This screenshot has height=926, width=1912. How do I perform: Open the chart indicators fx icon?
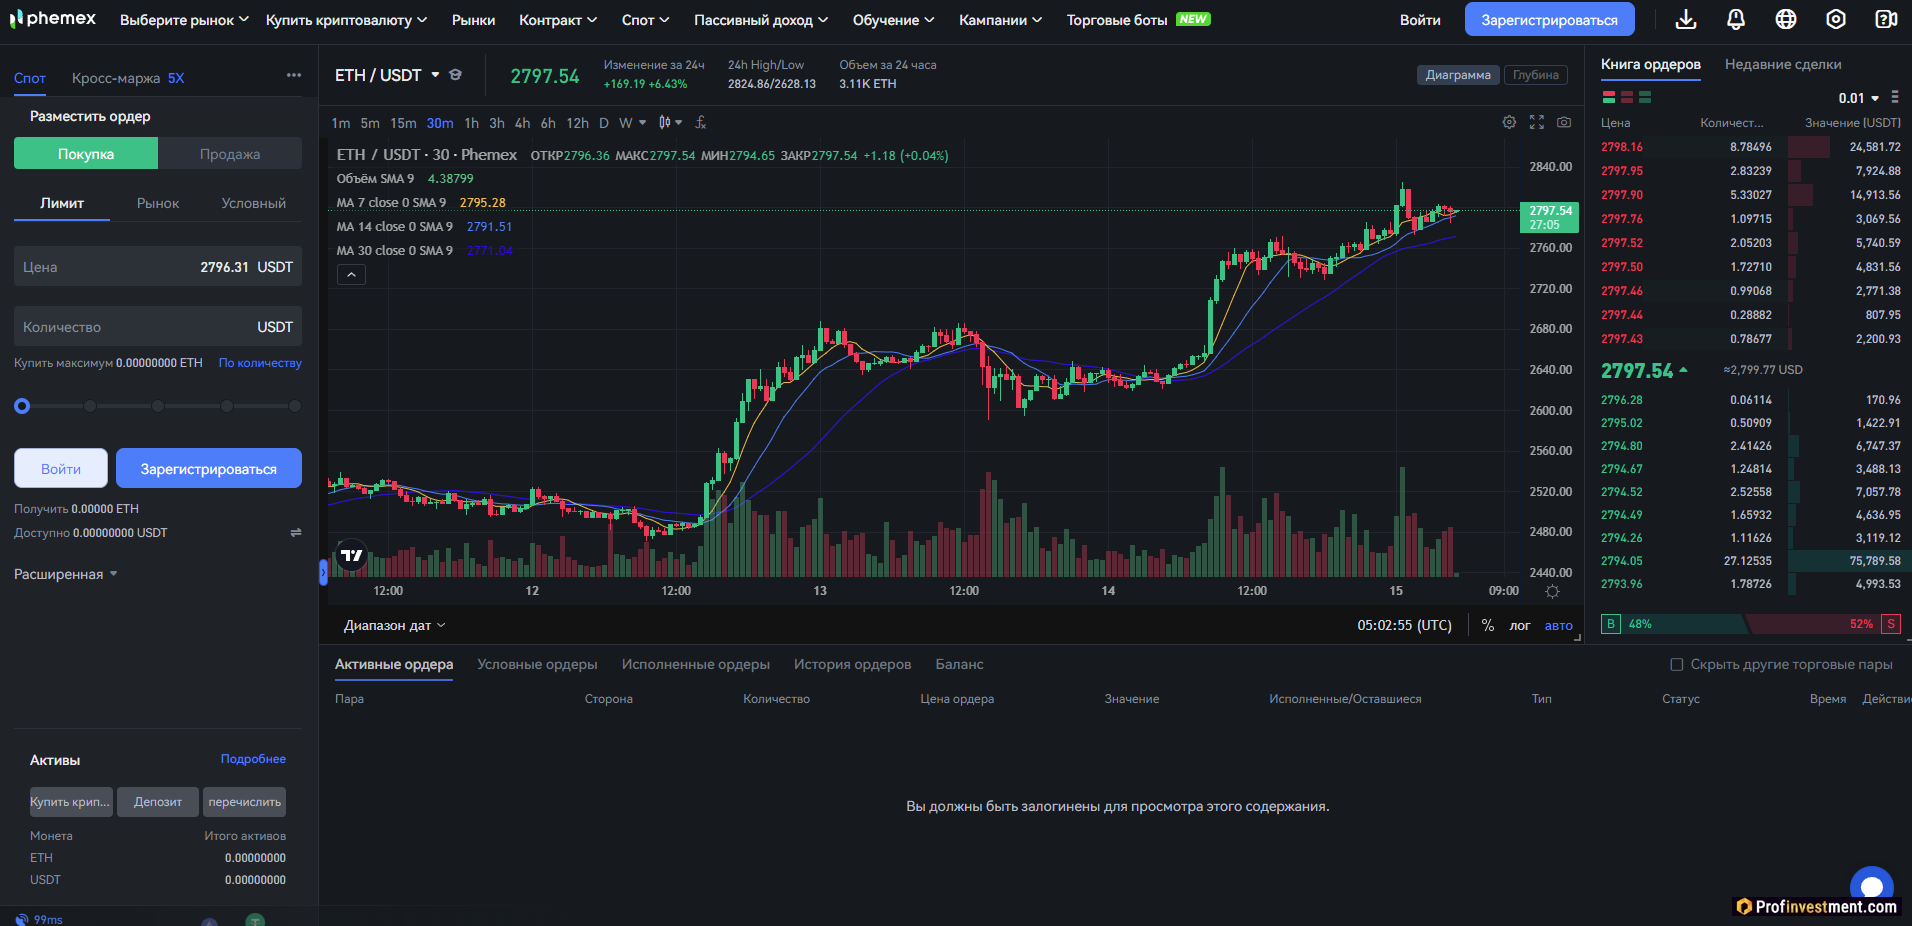pos(701,122)
